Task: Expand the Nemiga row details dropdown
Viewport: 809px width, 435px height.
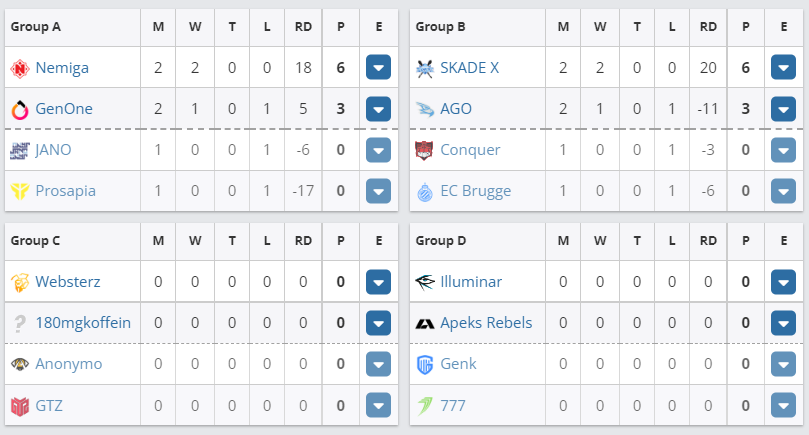Action: pyautogui.click(x=378, y=69)
